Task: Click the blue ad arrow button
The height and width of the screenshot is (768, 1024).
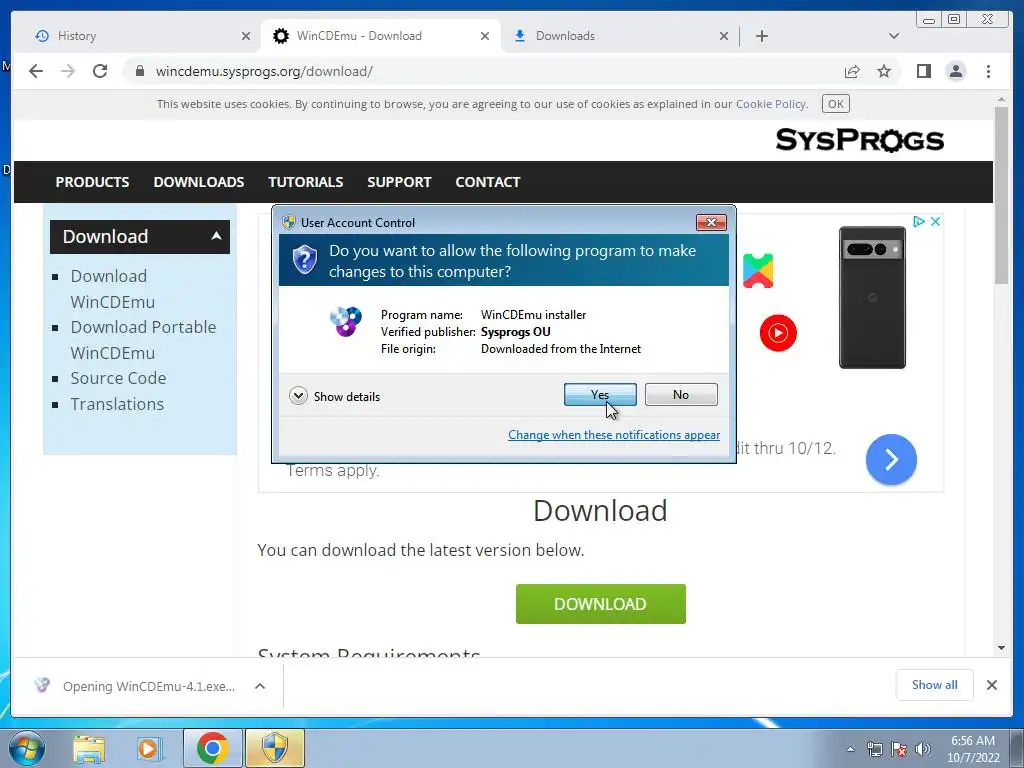Action: click(x=891, y=460)
